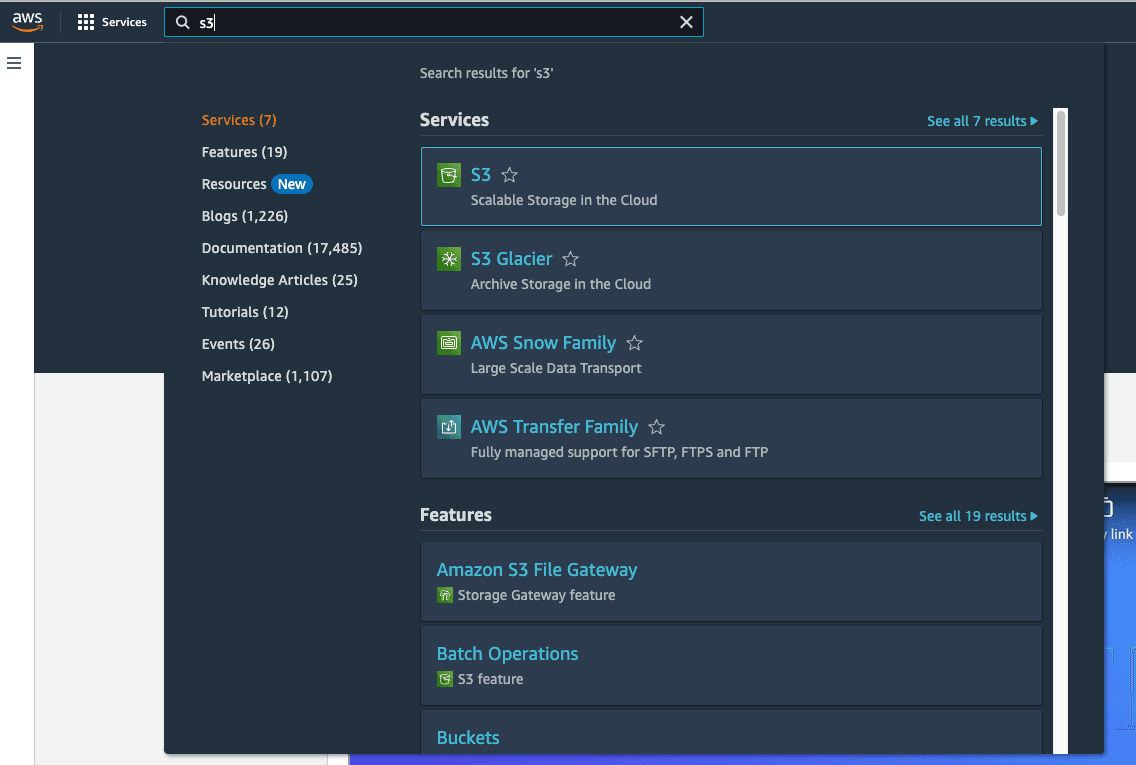Expand See all 19 results for Features
This screenshot has height=765, width=1136.
pyautogui.click(x=978, y=516)
